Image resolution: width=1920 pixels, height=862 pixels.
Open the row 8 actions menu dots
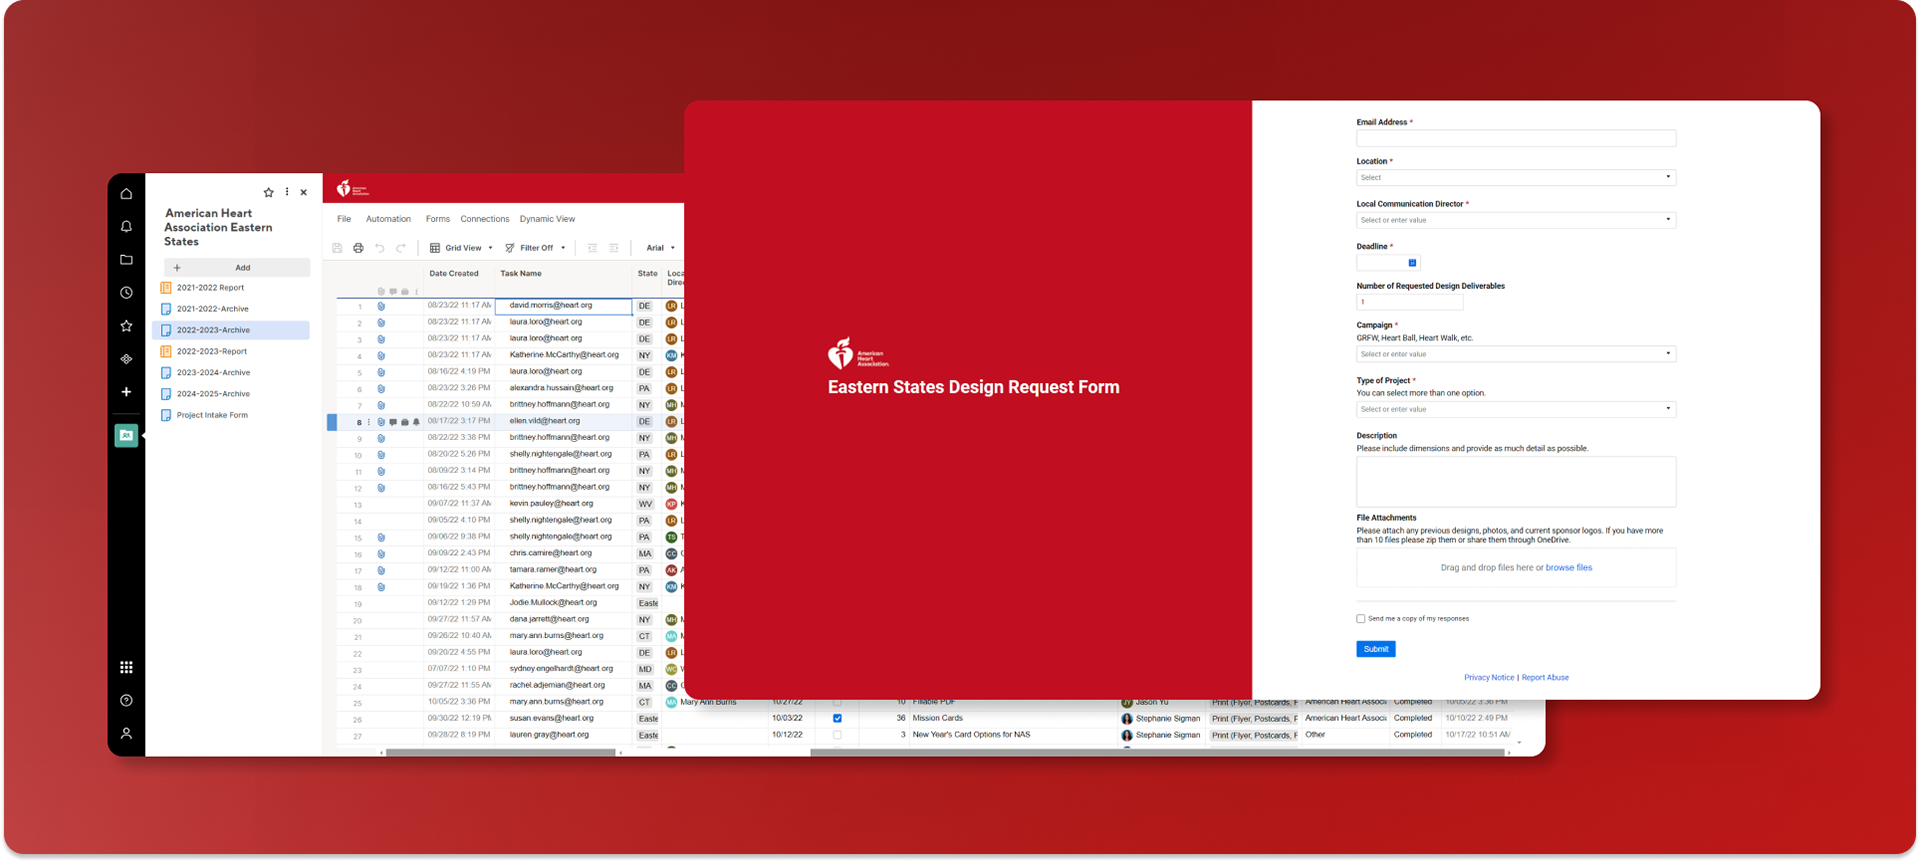coord(369,422)
